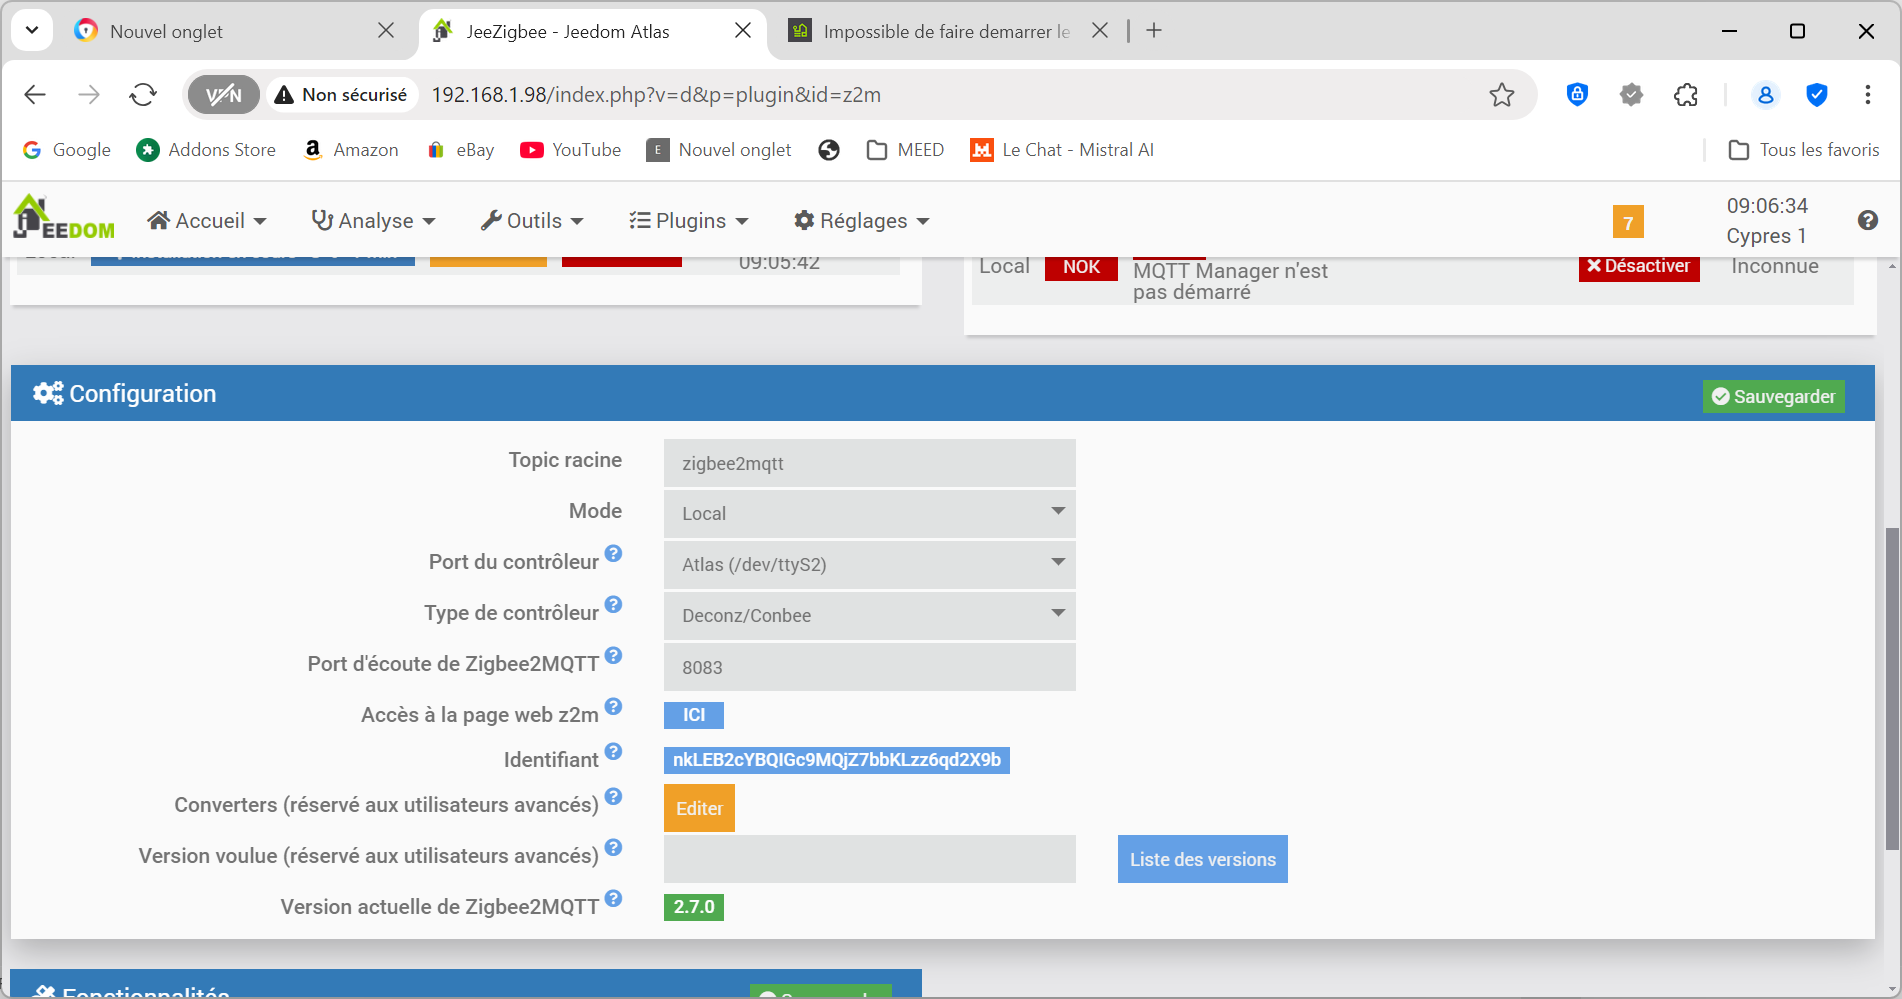This screenshot has width=1902, height=999.
Task: Open the Type de contrôleur dropdown
Action: (869, 615)
